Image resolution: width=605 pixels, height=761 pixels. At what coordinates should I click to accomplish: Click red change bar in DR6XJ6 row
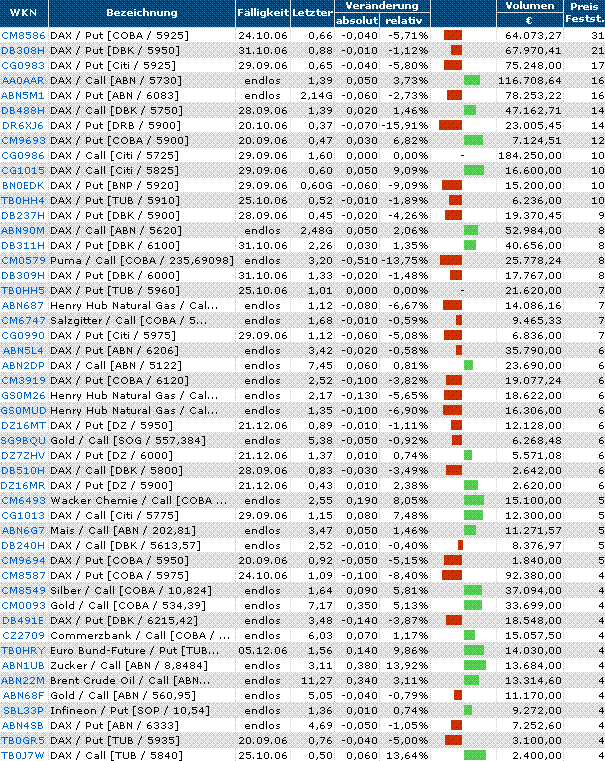click(450, 126)
